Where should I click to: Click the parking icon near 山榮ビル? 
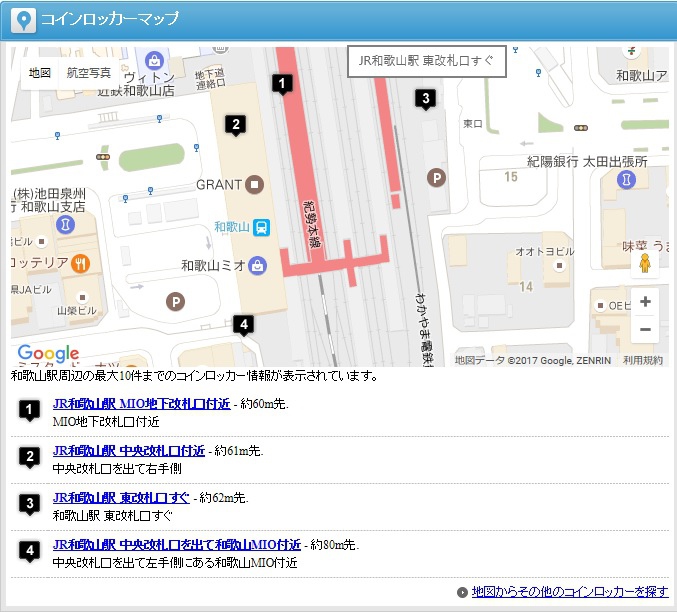176,301
